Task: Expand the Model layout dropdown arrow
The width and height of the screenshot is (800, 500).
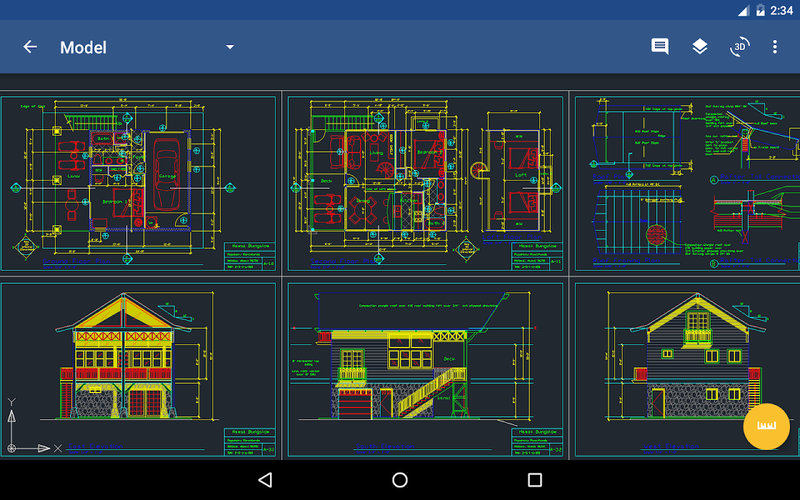Action: pyautogui.click(x=229, y=47)
